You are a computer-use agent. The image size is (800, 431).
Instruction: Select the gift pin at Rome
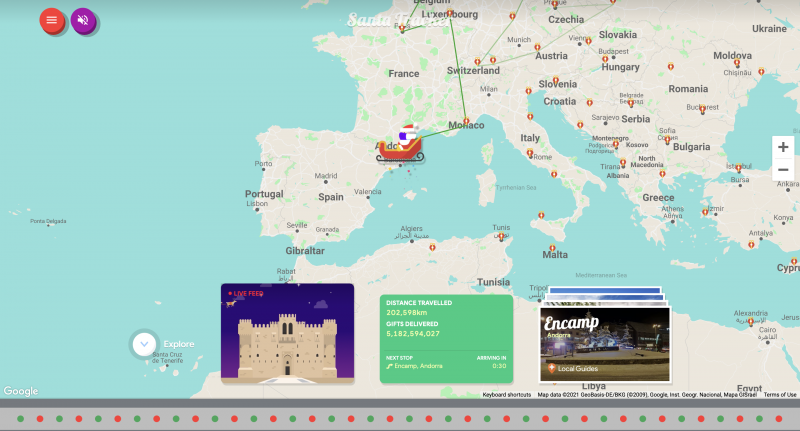[x=530, y=153]
